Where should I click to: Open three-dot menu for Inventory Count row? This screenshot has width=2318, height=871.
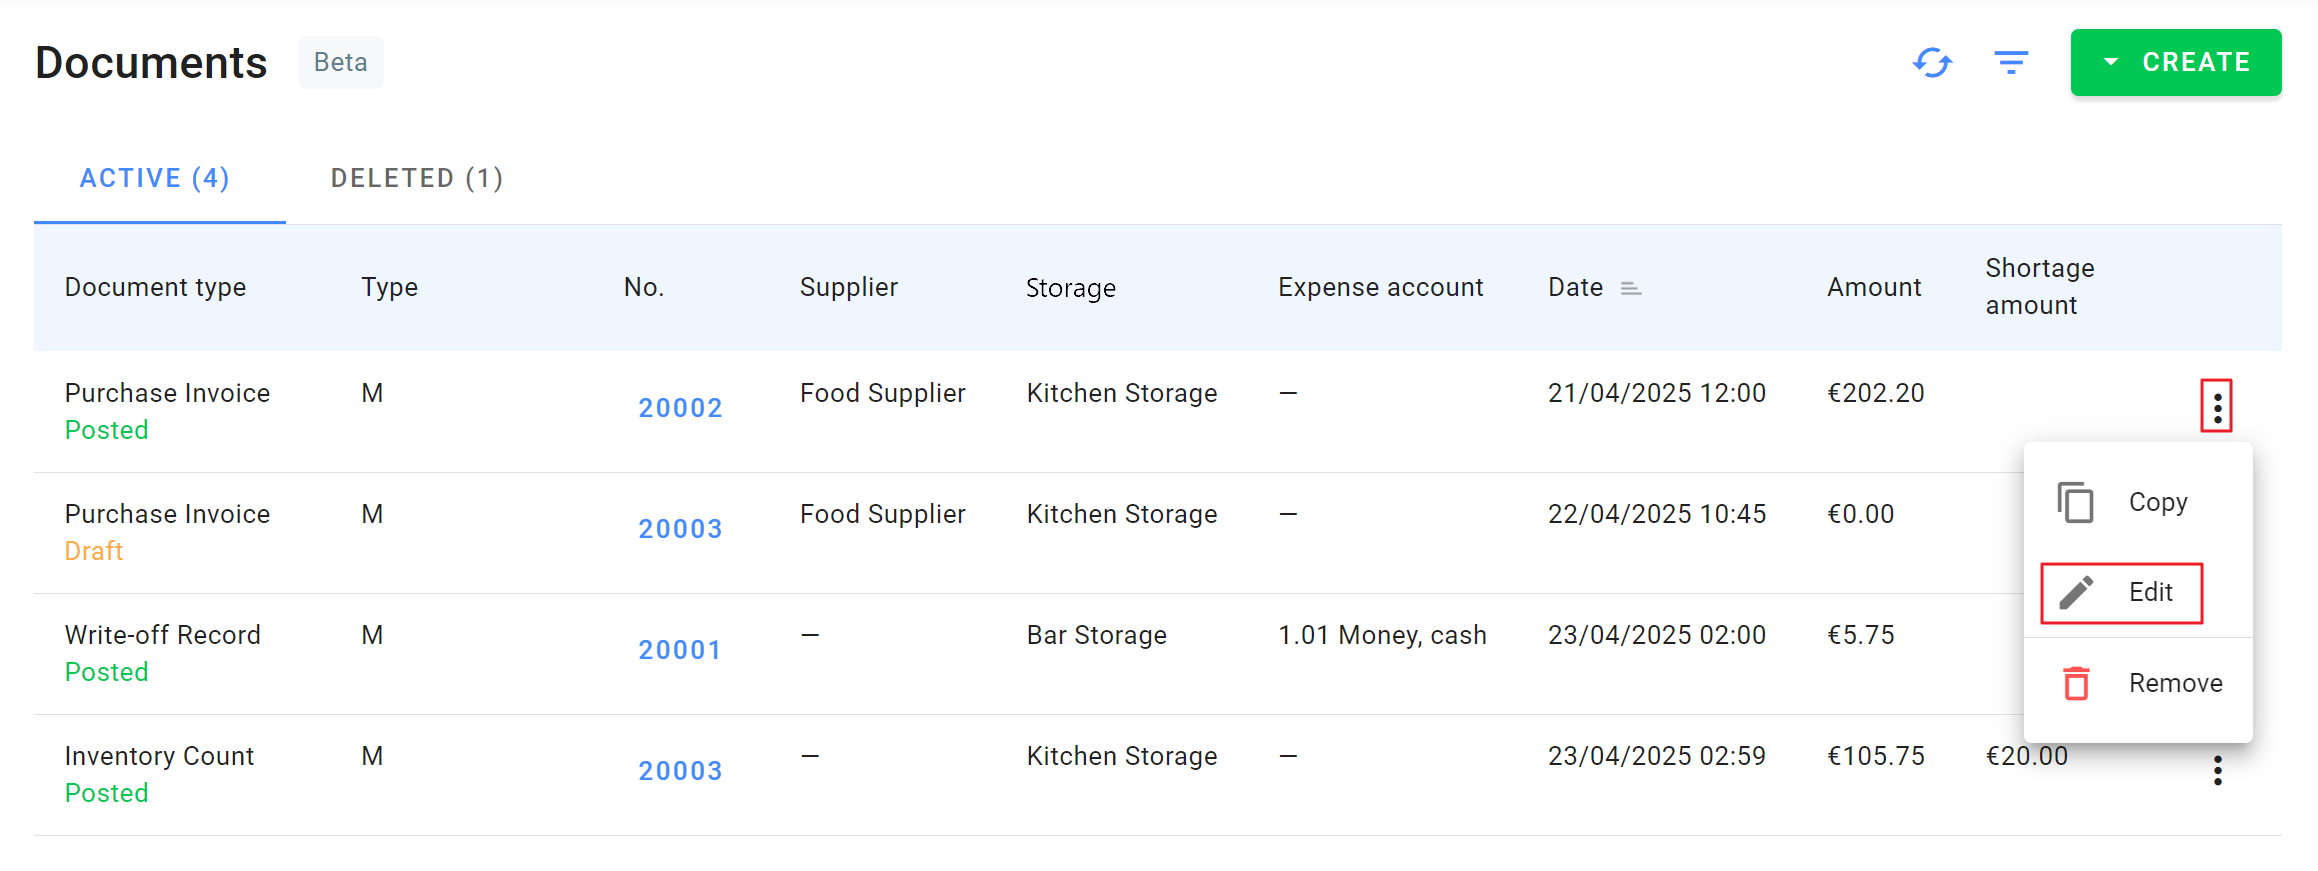pos(2217,770)
